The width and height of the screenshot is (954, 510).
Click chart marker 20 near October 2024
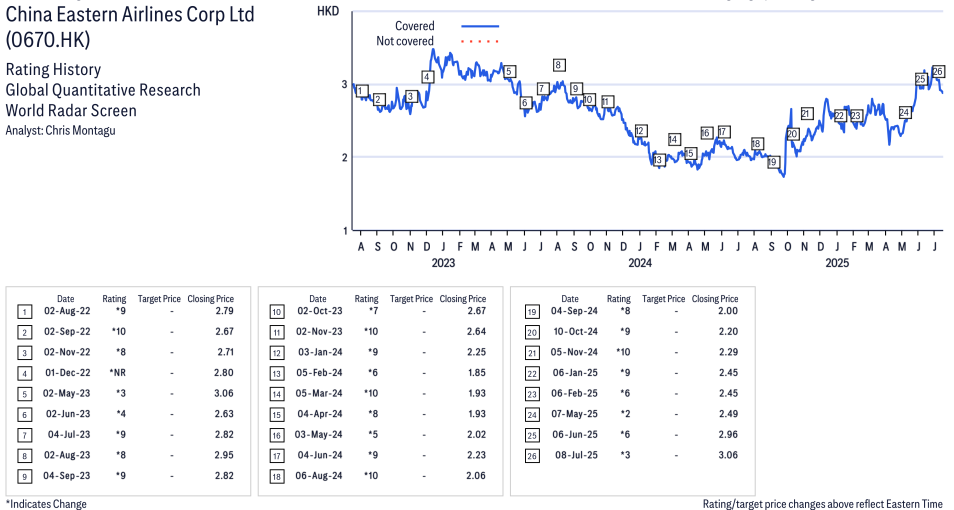[792, 134]
